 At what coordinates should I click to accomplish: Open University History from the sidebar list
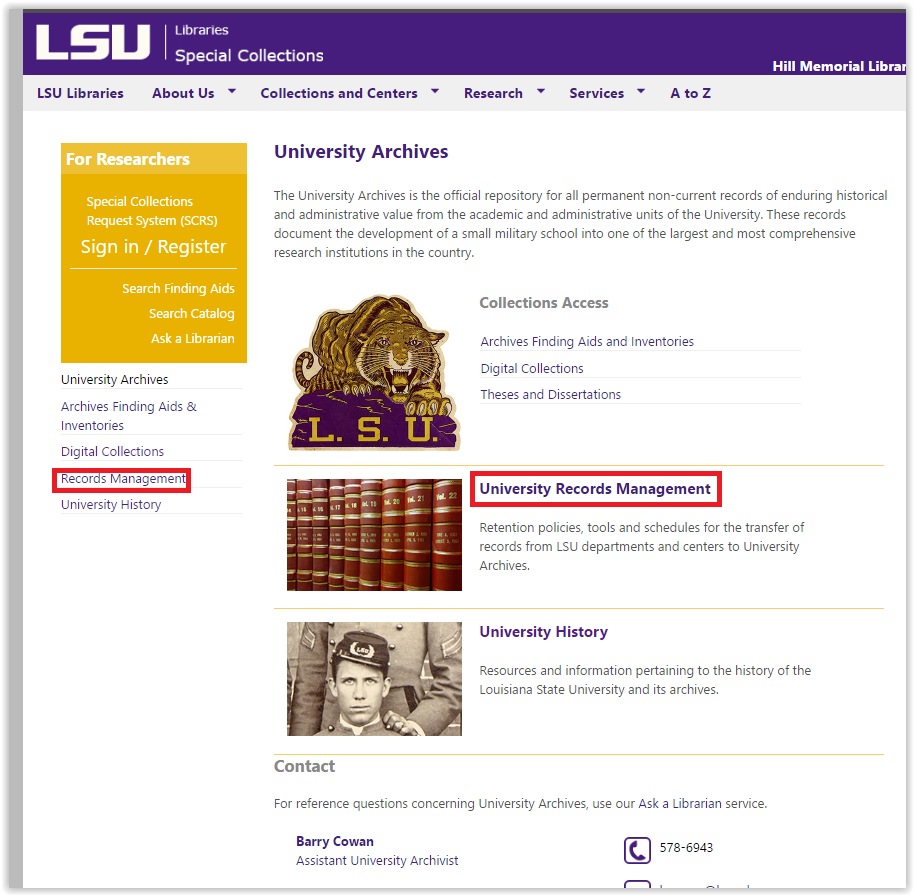[110, 504]
